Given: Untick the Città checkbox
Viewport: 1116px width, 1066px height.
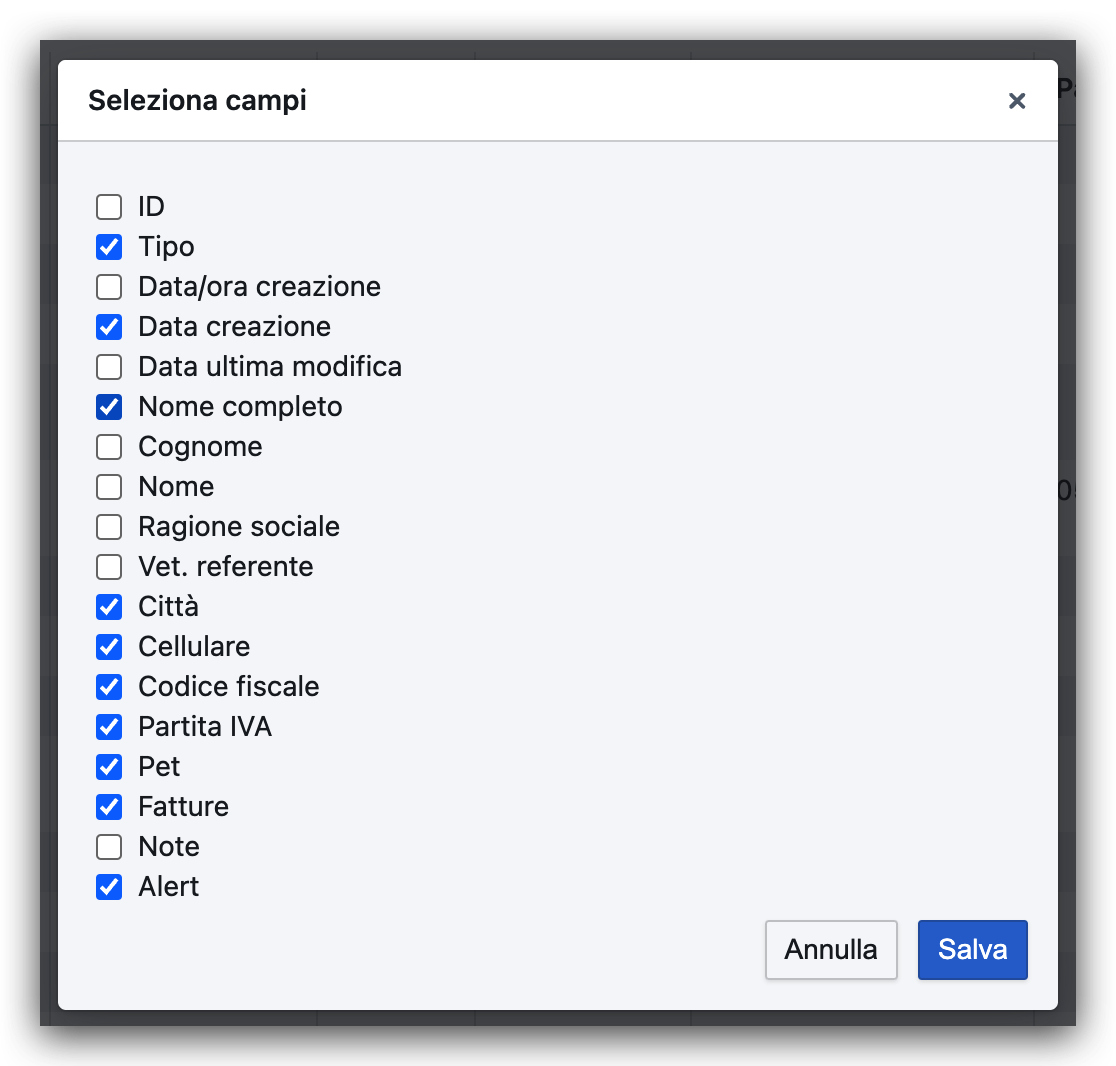Looking at the screenshot, I should click(x=109, y=607).
